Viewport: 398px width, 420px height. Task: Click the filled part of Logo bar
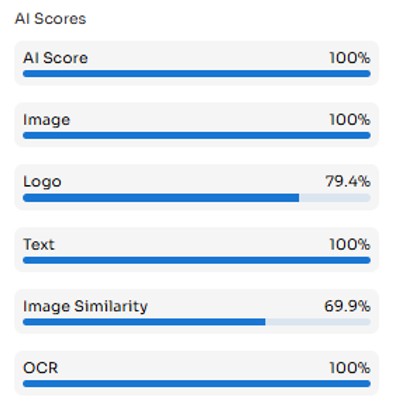click(x=161, y=198)
